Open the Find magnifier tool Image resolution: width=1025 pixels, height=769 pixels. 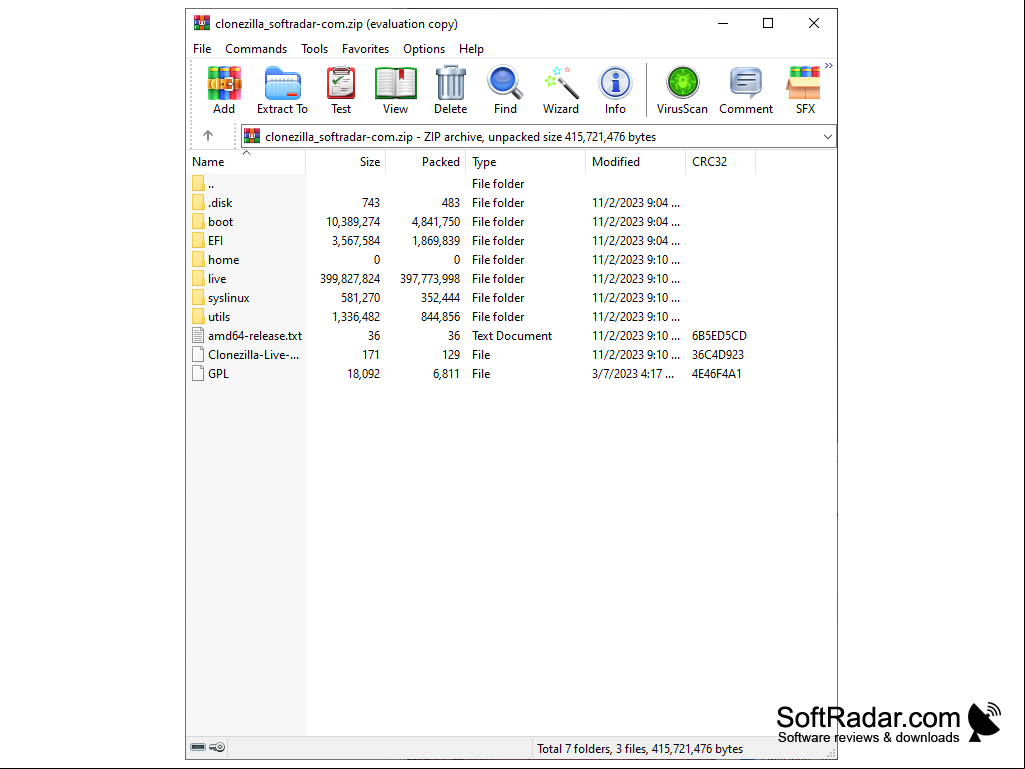(x=505, y=83)
